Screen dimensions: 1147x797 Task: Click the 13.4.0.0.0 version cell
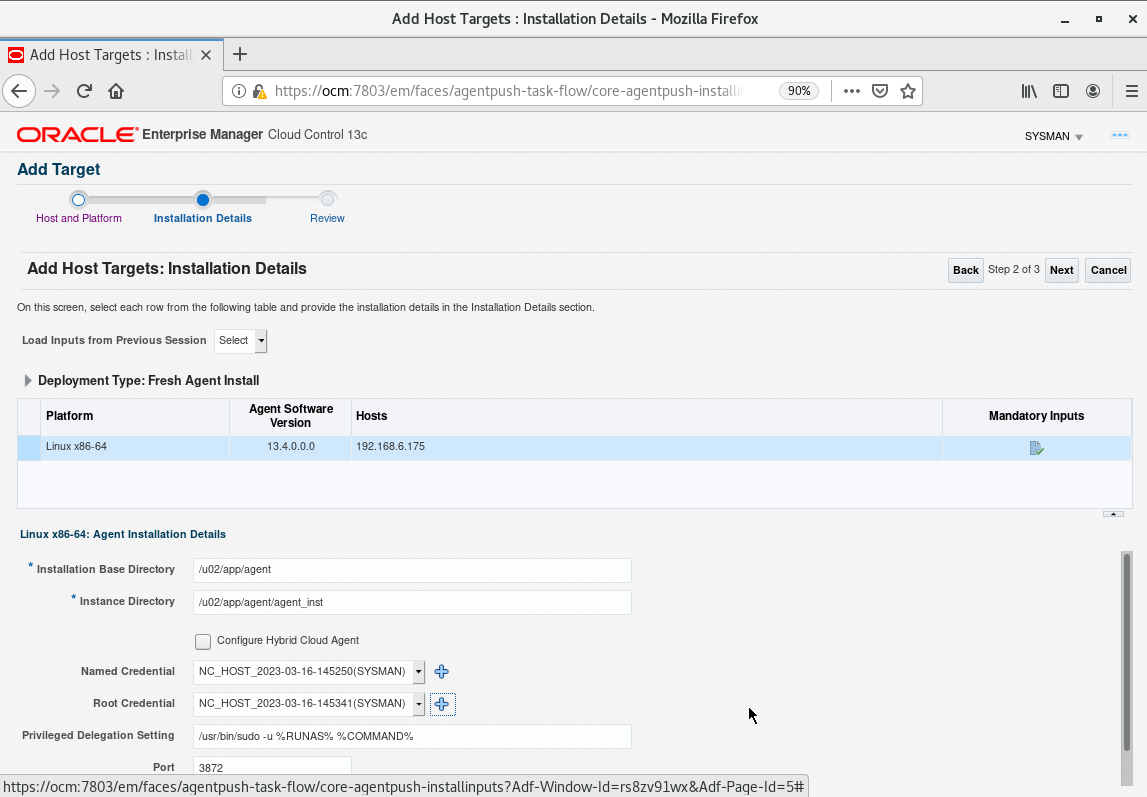(290, 448)
